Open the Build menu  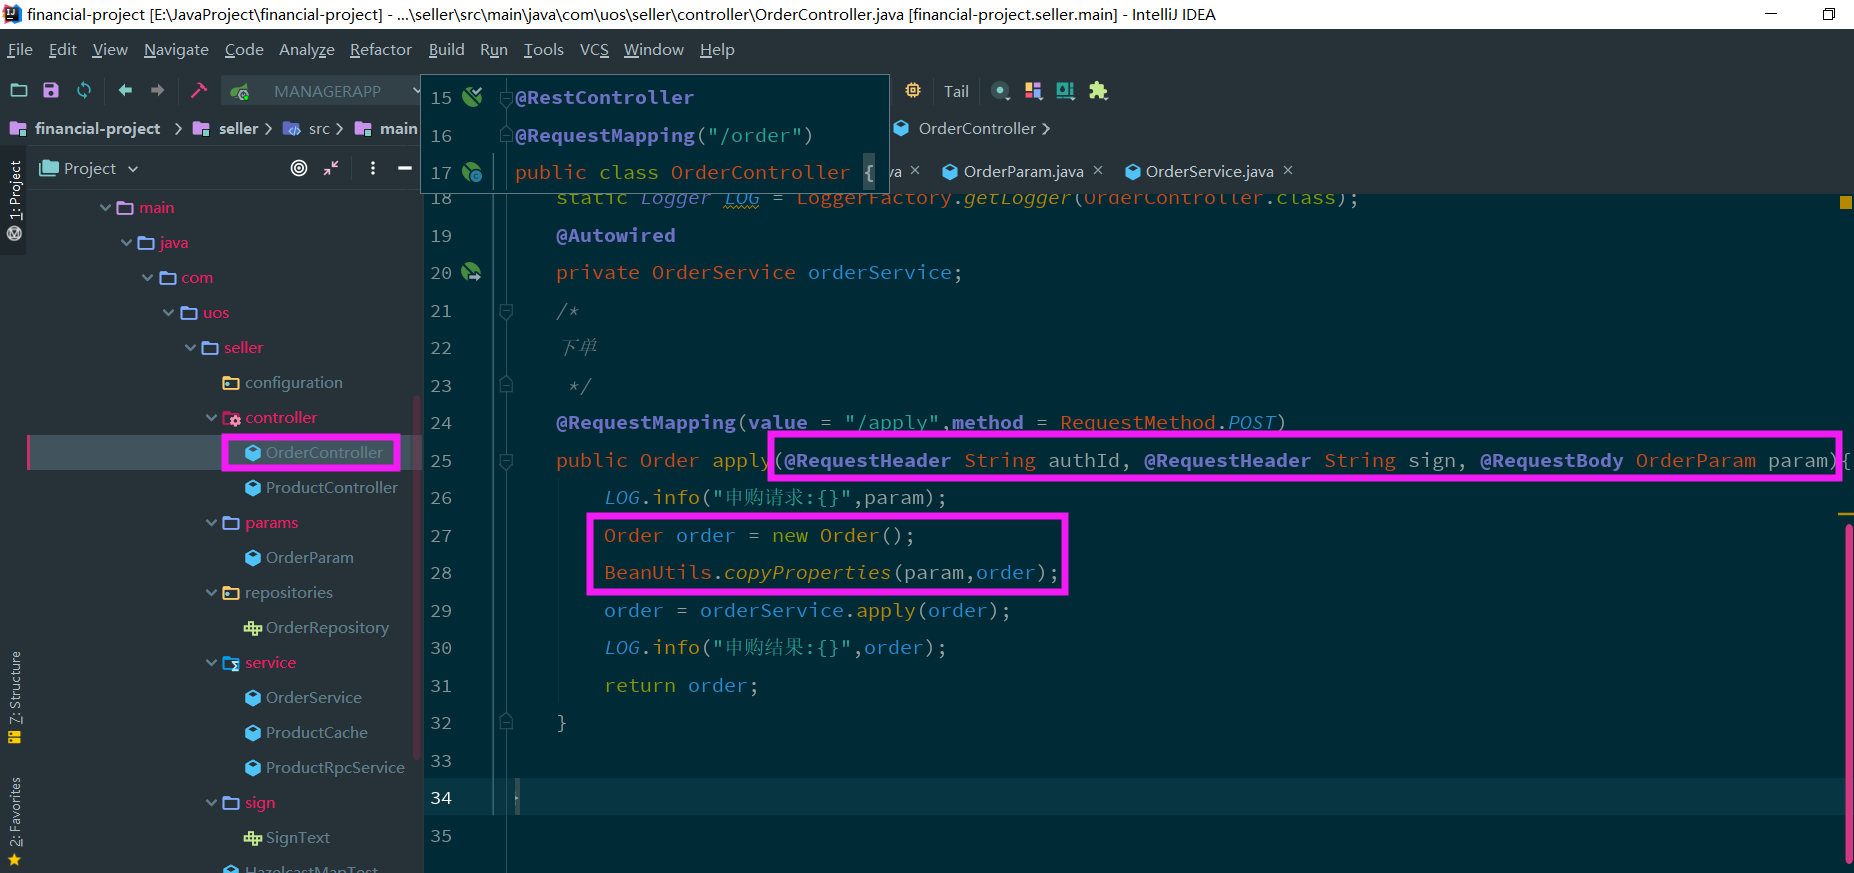446,49
